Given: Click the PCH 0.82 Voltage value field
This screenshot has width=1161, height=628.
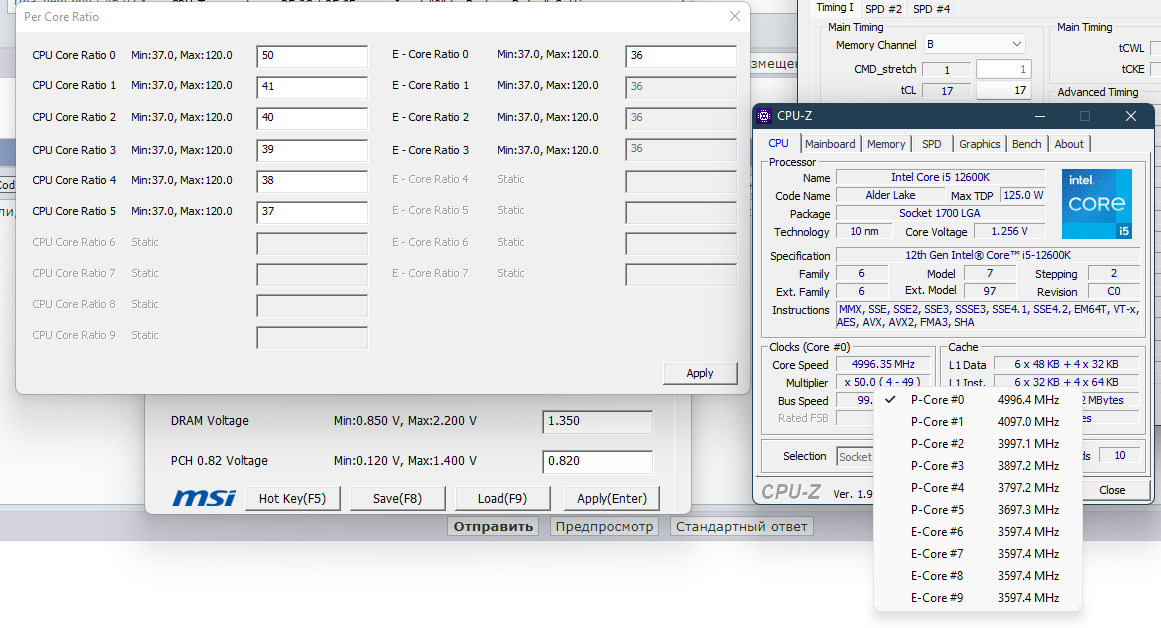Looking at the screenshot, I should point(598,461).
